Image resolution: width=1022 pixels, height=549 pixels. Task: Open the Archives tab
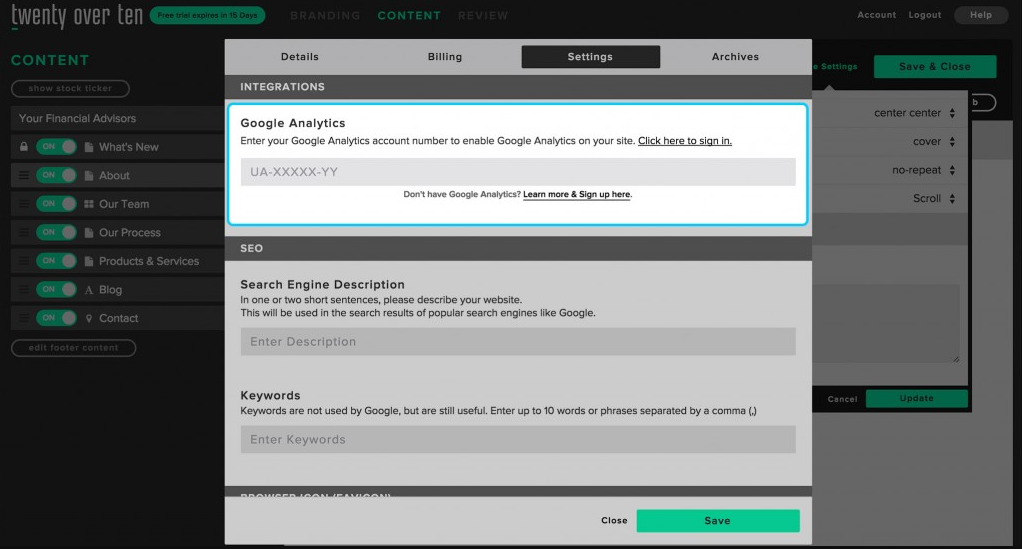pyautogui.click(x=735, y=57)
